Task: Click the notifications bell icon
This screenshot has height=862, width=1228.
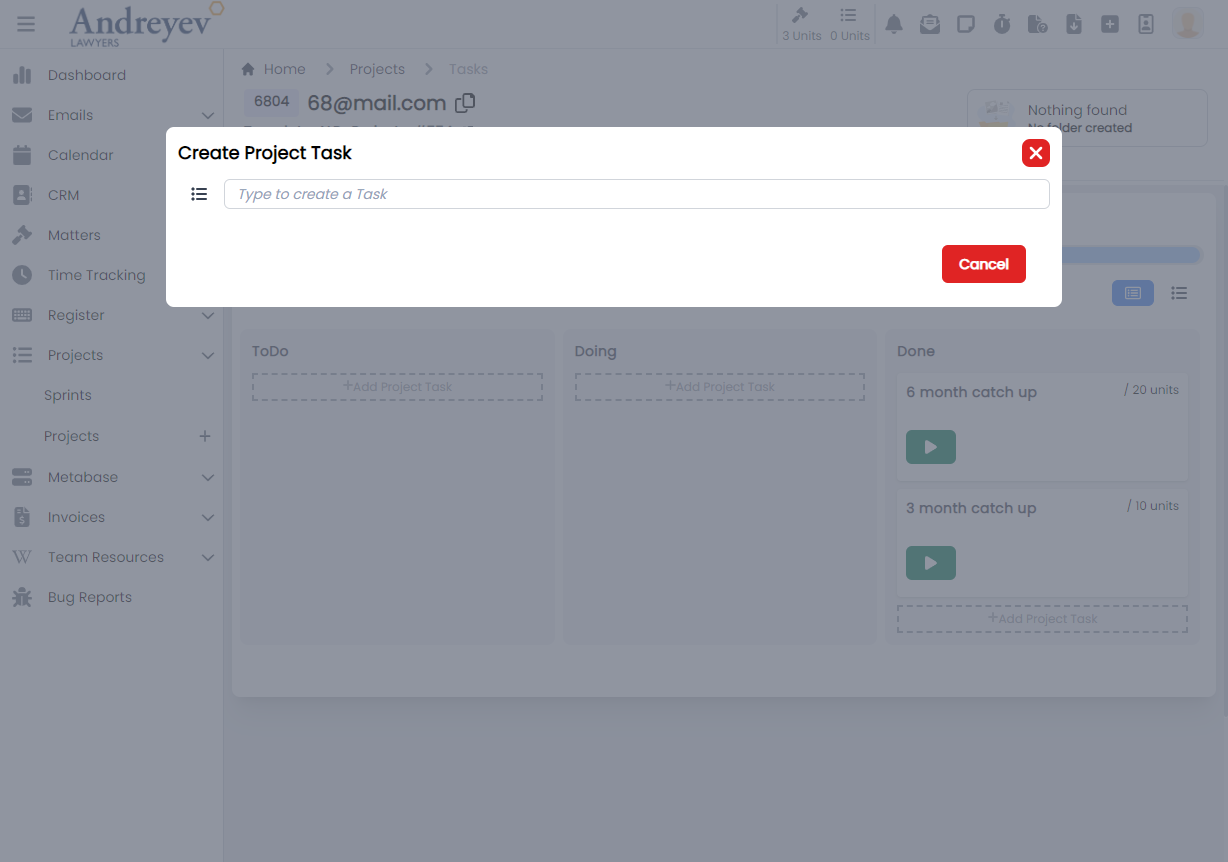Action: tap(894, 24)
